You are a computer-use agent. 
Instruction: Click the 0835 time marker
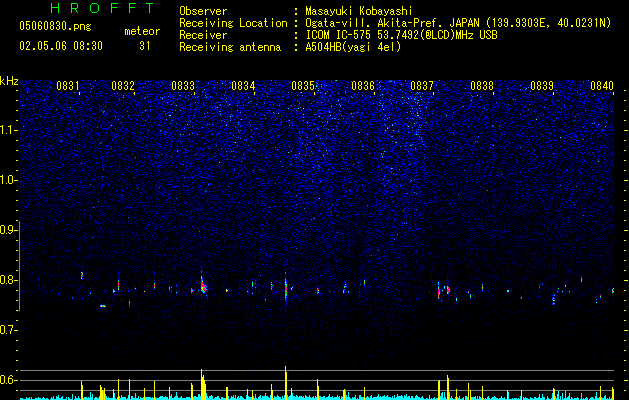[x=303, y=86]
